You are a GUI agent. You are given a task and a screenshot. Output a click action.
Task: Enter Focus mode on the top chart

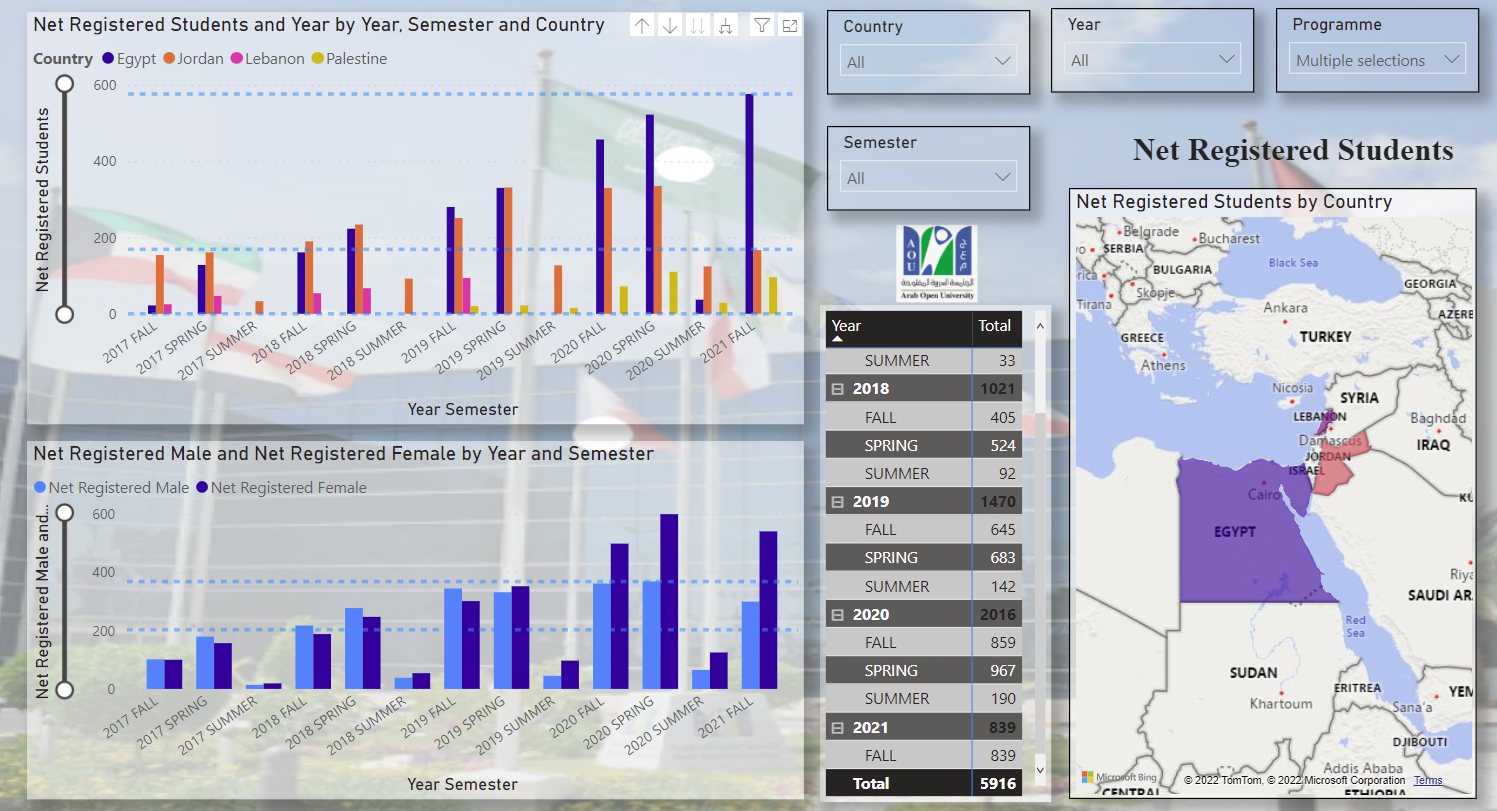click(x=790, y=26)
